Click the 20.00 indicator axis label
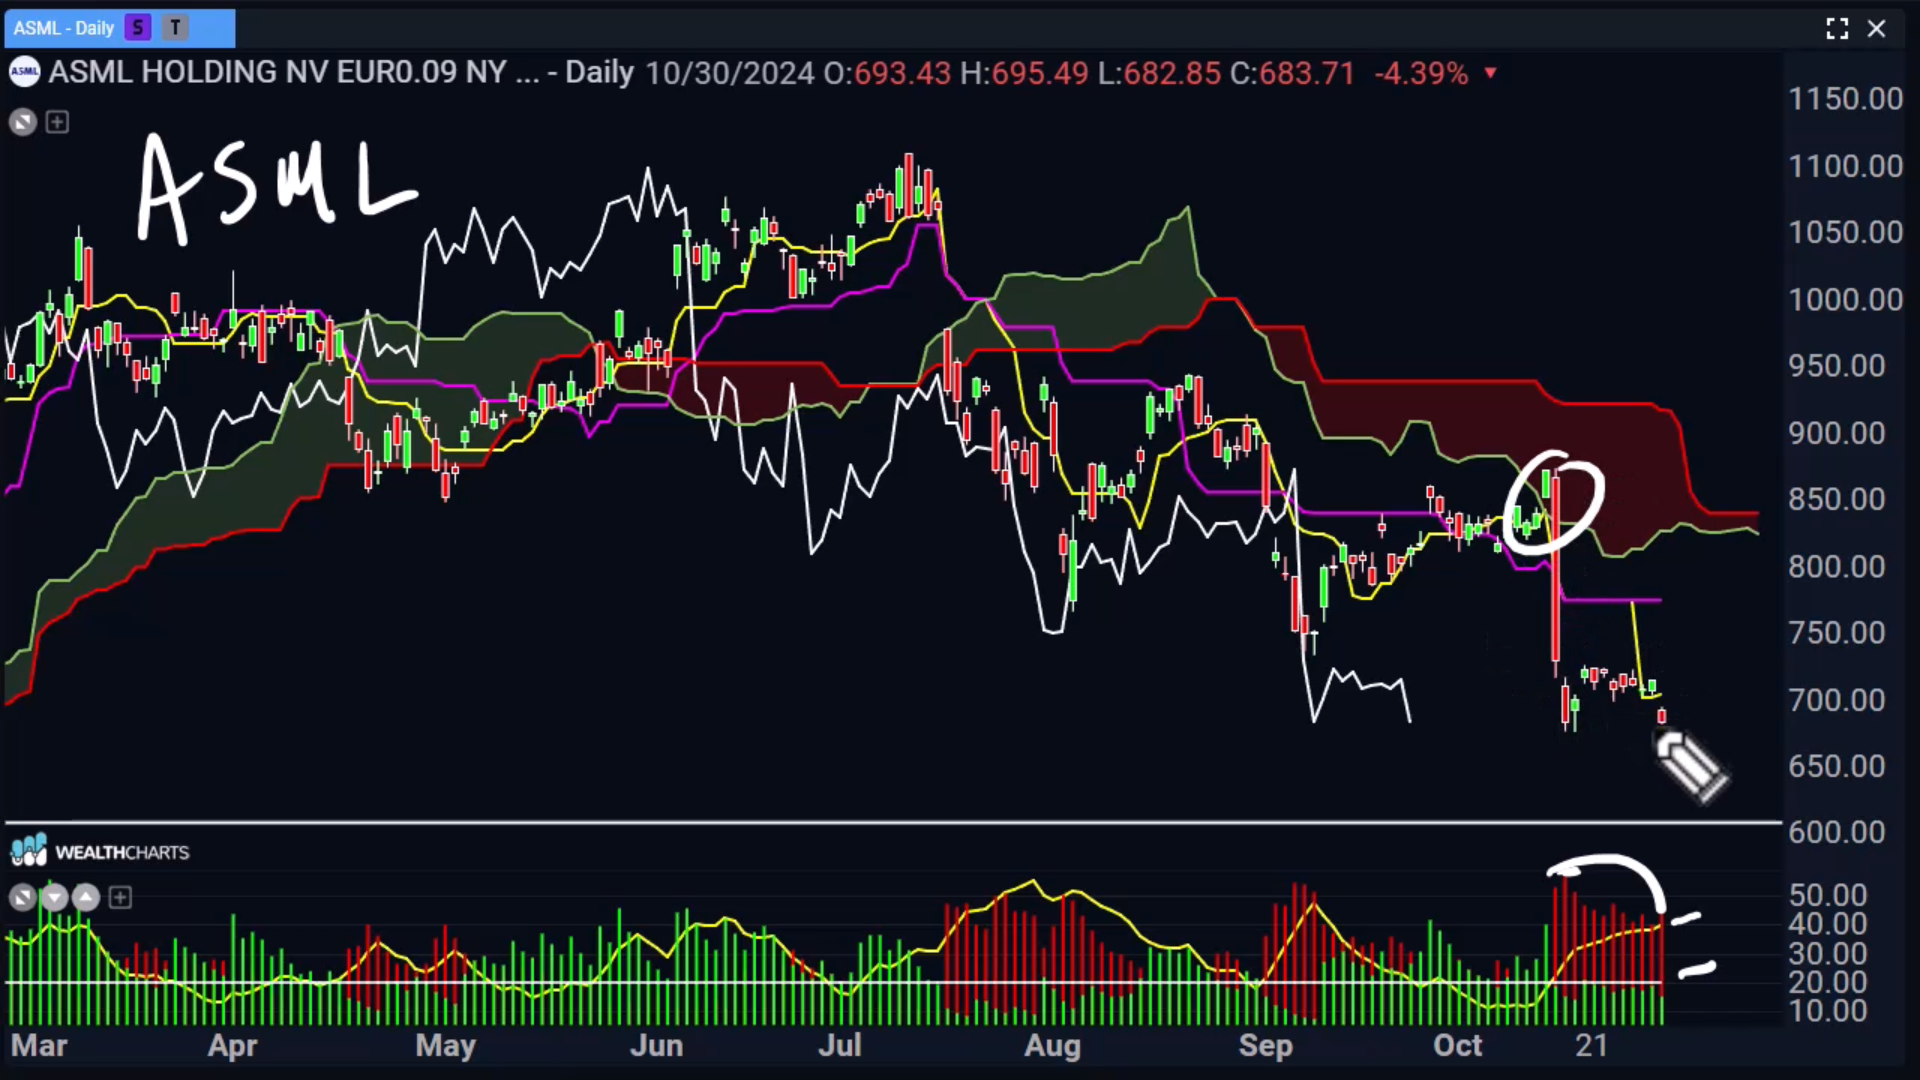 [1827, 982]
